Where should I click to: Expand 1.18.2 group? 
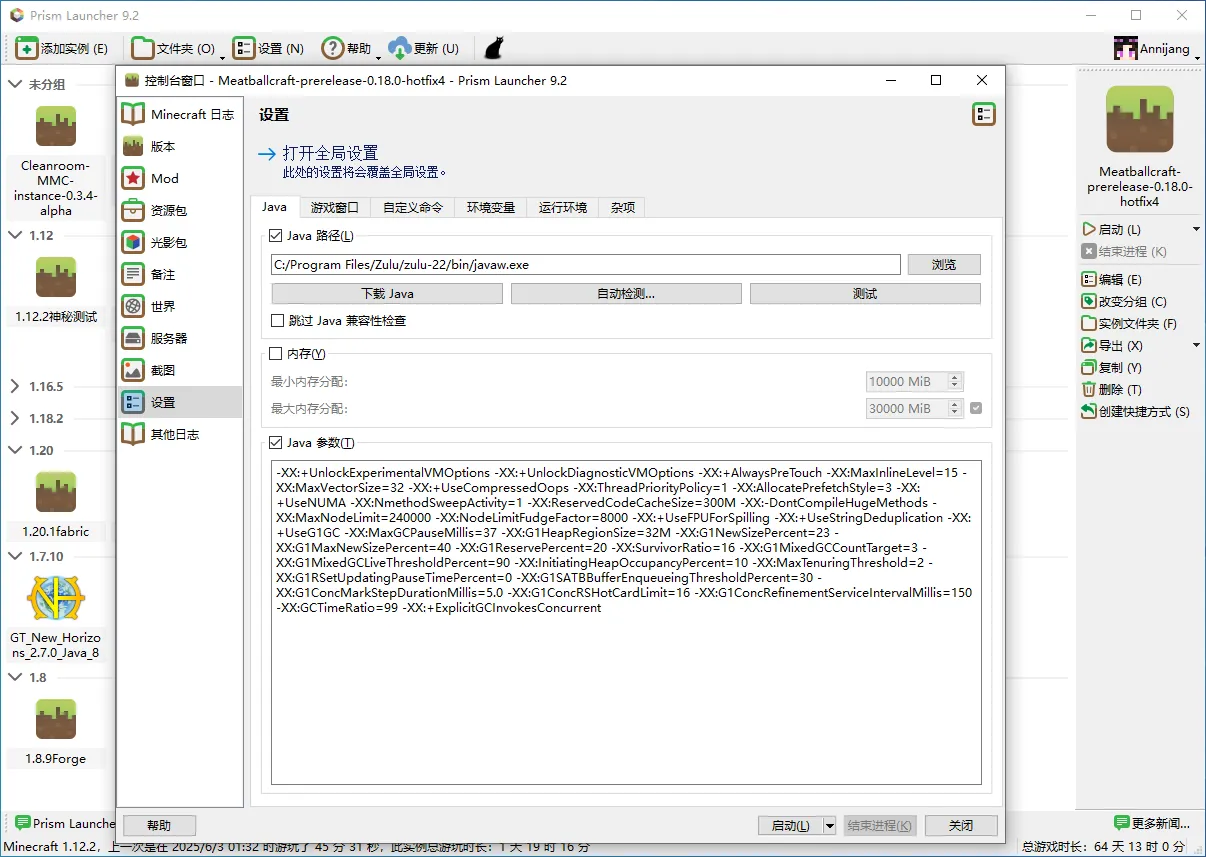15,418
